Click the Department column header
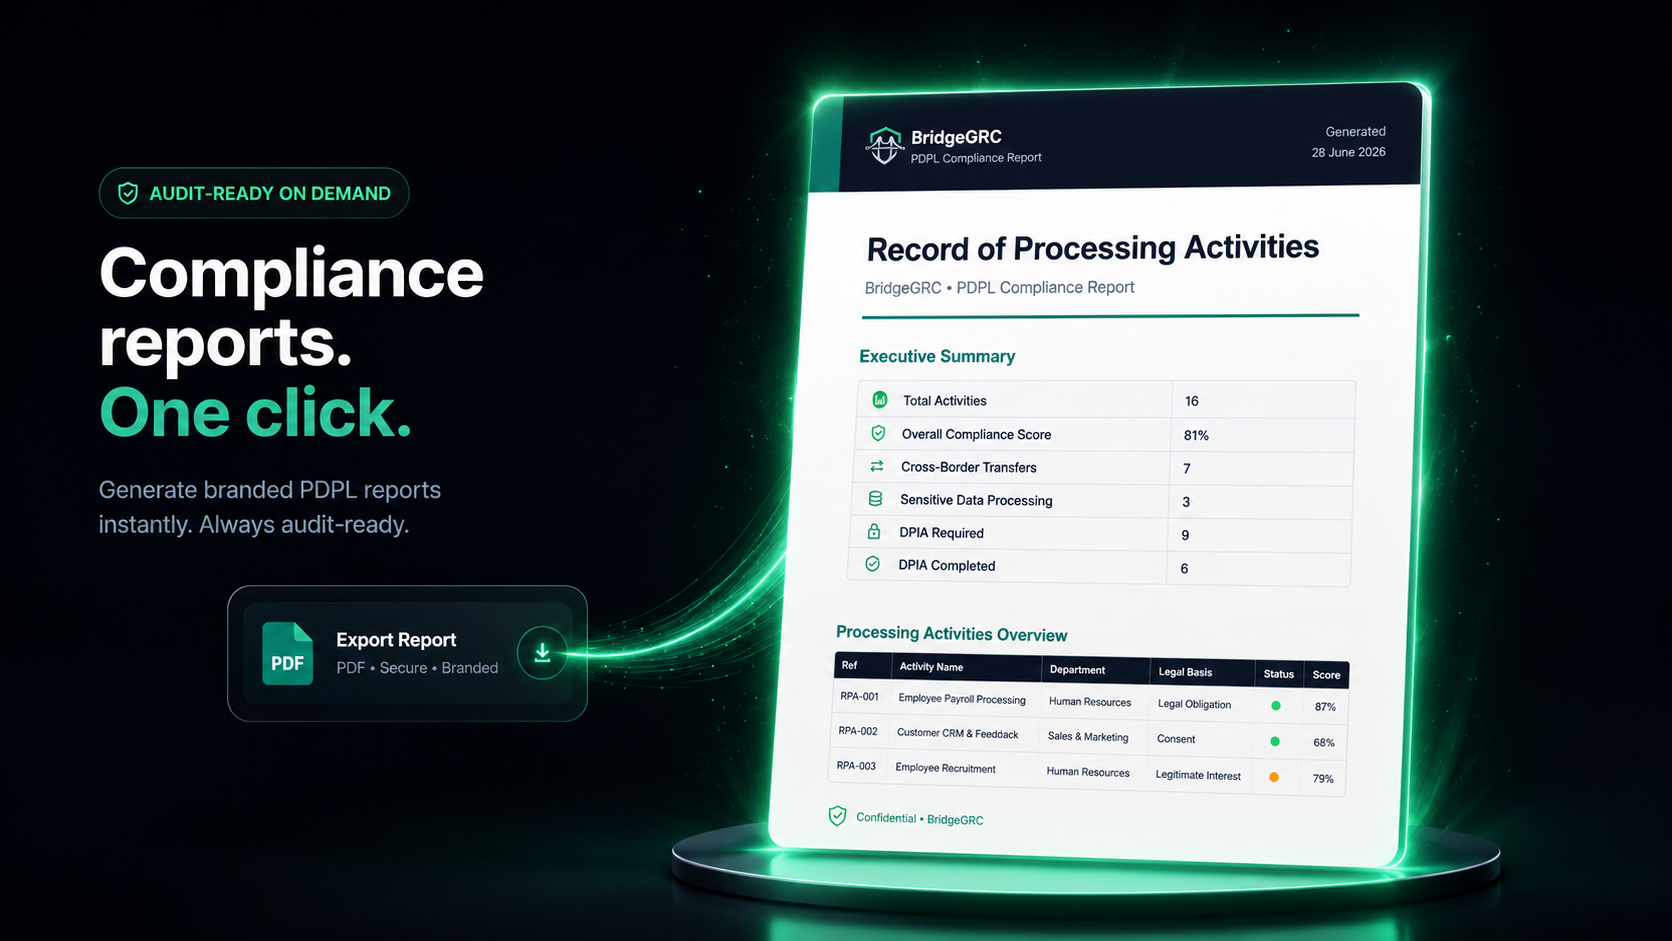Screen dimensions: 1672x941 click(x=1077, y=670)
